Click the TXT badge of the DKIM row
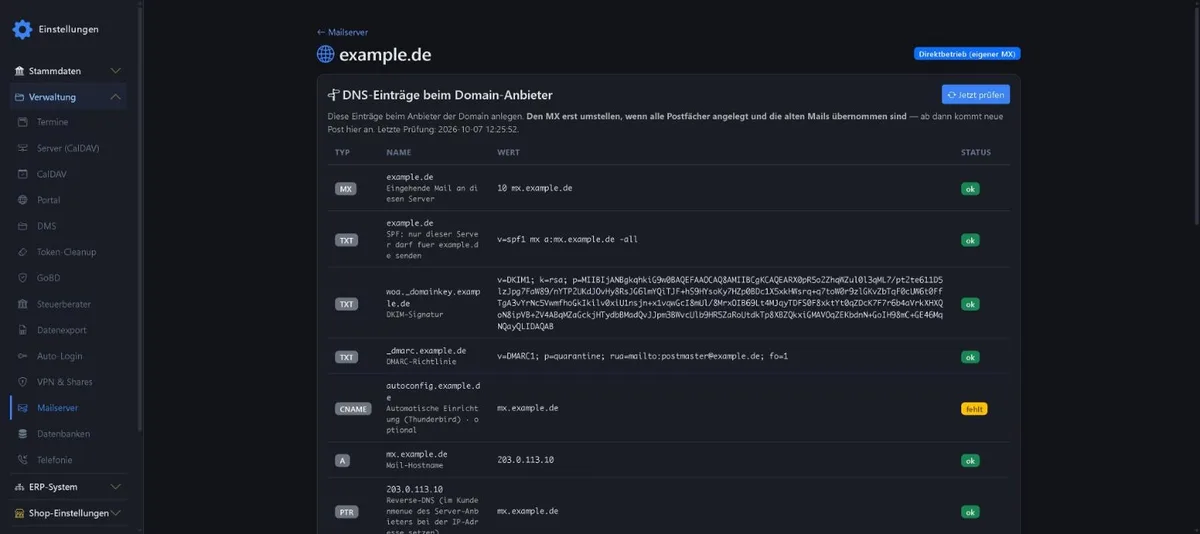The height and width of the screenshot is (534, 1200). coord(346,304)
